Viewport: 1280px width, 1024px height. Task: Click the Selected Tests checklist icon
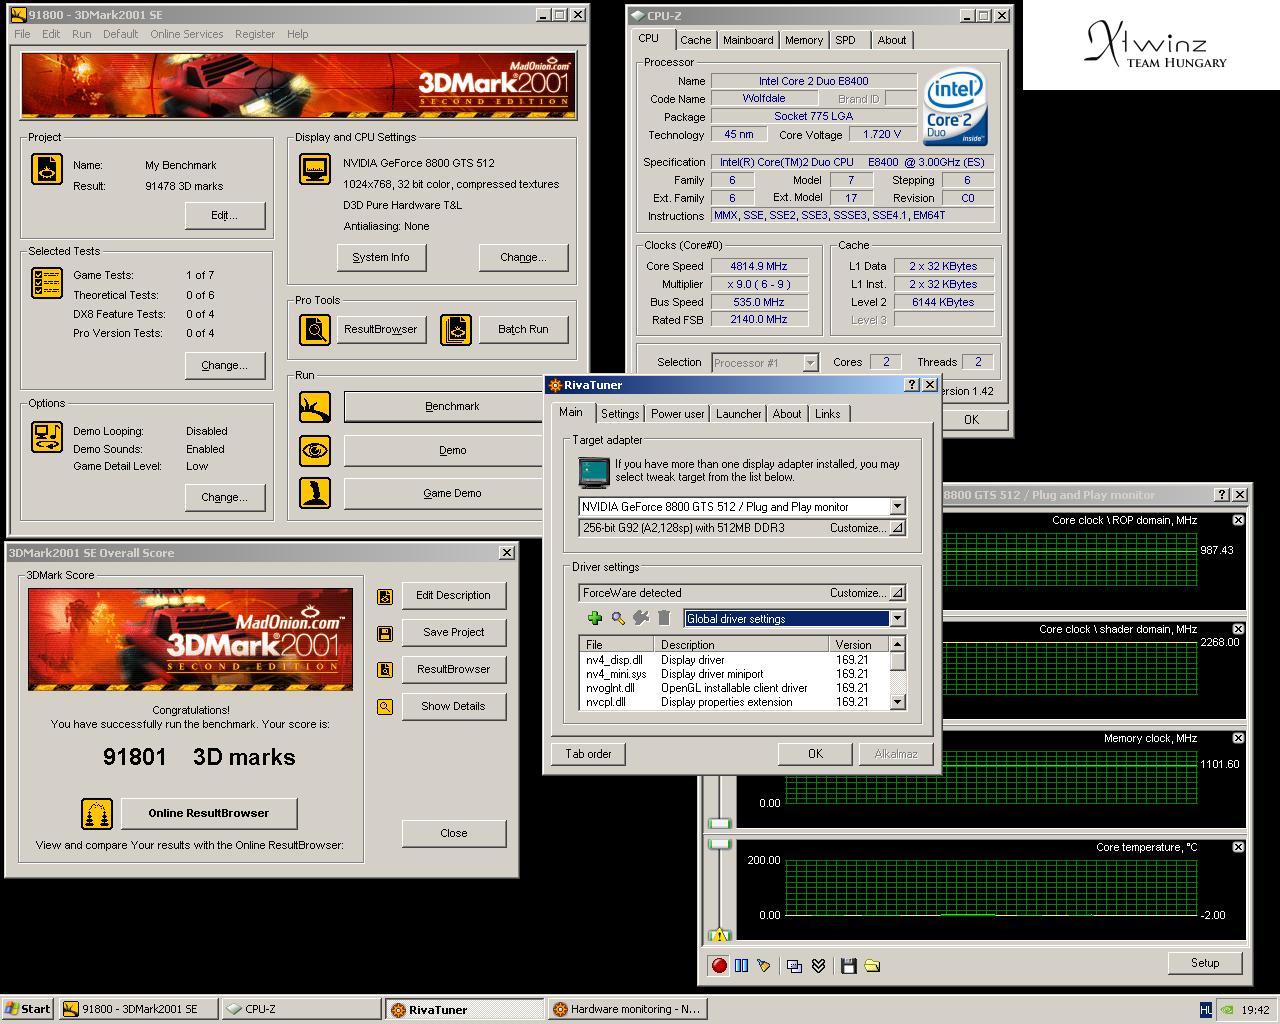47,283
